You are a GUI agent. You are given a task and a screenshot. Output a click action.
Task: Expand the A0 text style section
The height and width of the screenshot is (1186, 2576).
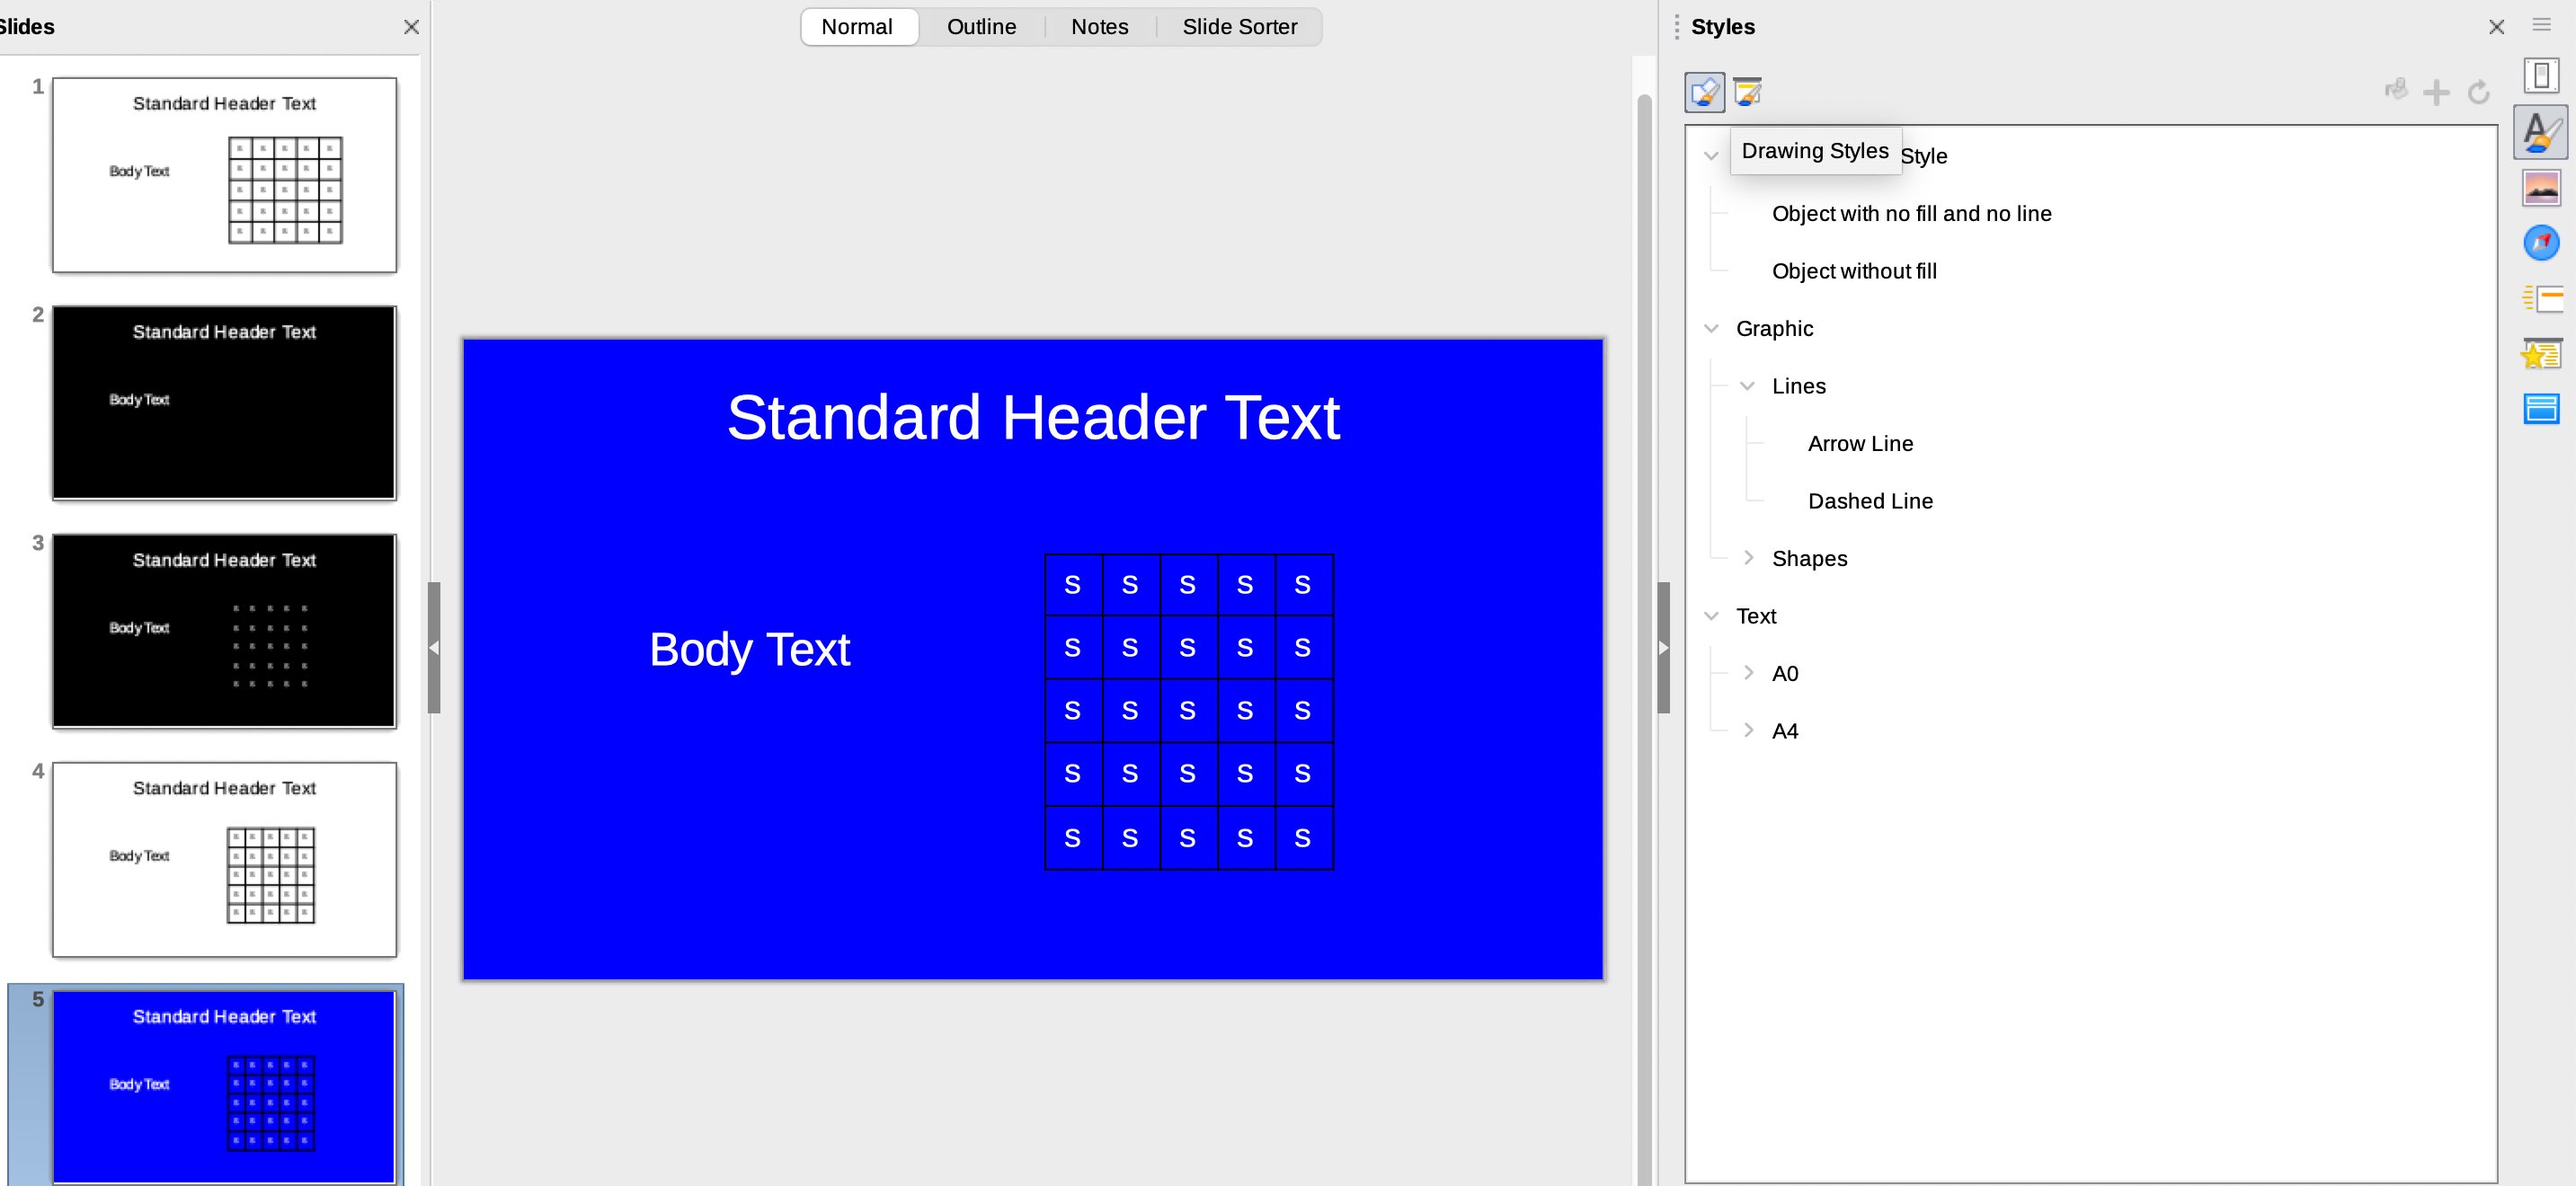pos(1746,672)
